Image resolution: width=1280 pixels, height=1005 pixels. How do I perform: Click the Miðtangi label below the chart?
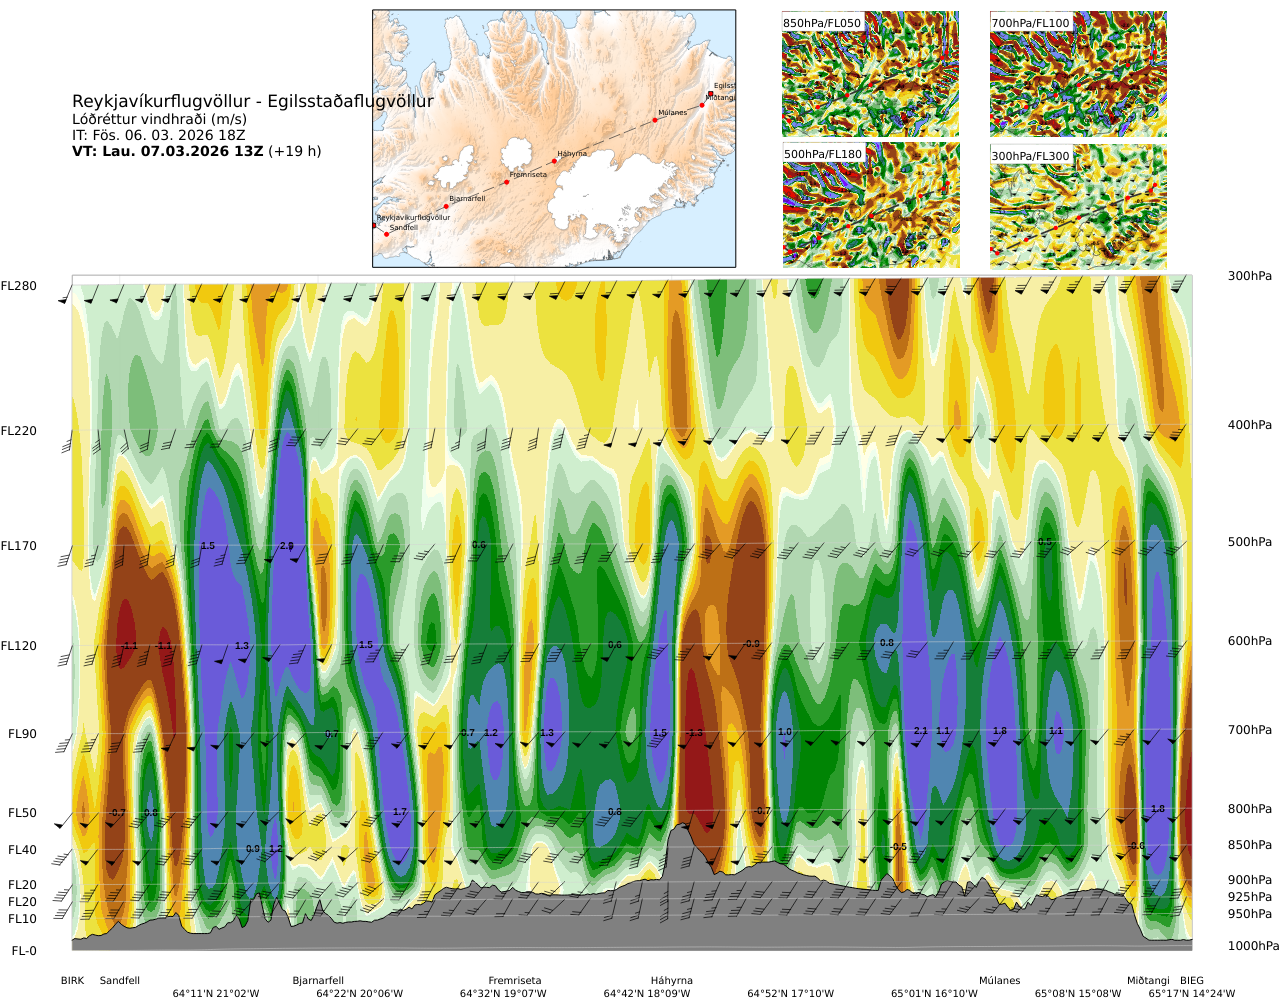click(x=1148, y=981)
